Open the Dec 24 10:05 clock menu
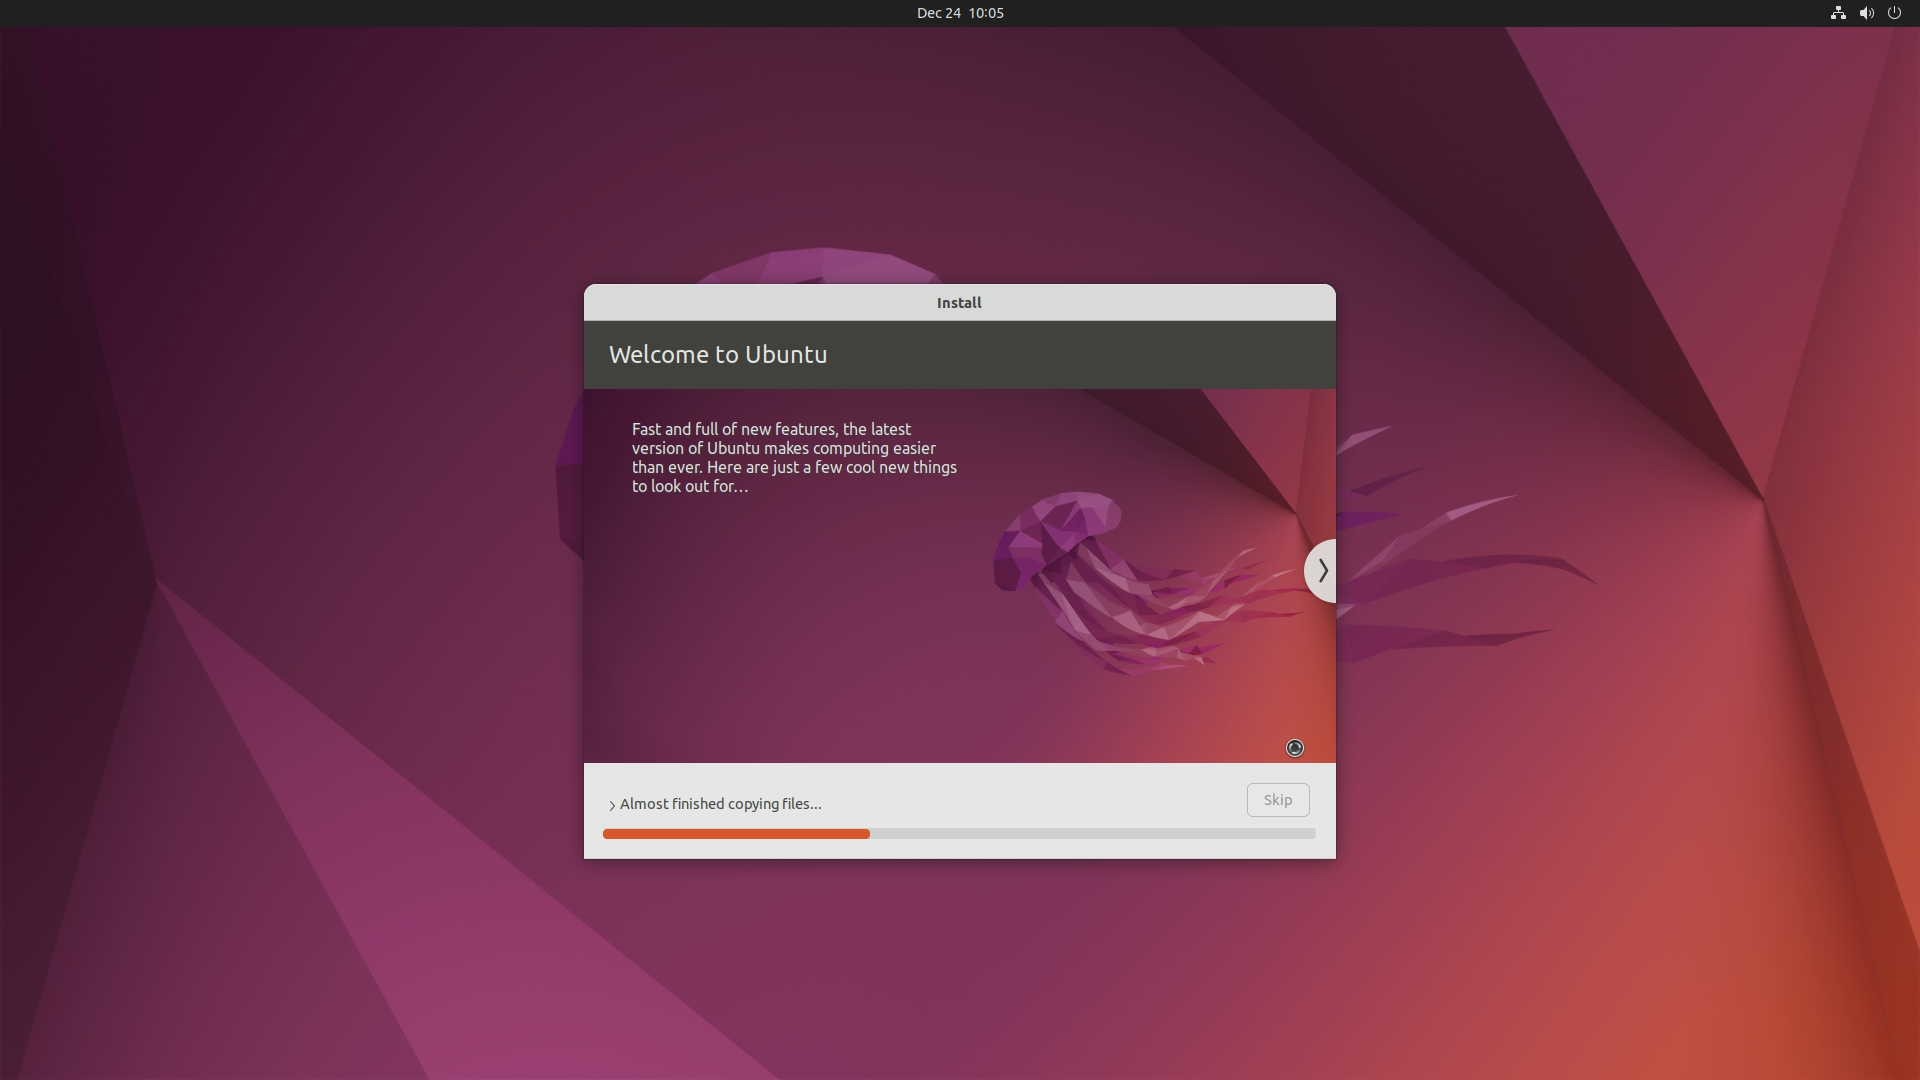The image size is (1920, 1080). 960,13
